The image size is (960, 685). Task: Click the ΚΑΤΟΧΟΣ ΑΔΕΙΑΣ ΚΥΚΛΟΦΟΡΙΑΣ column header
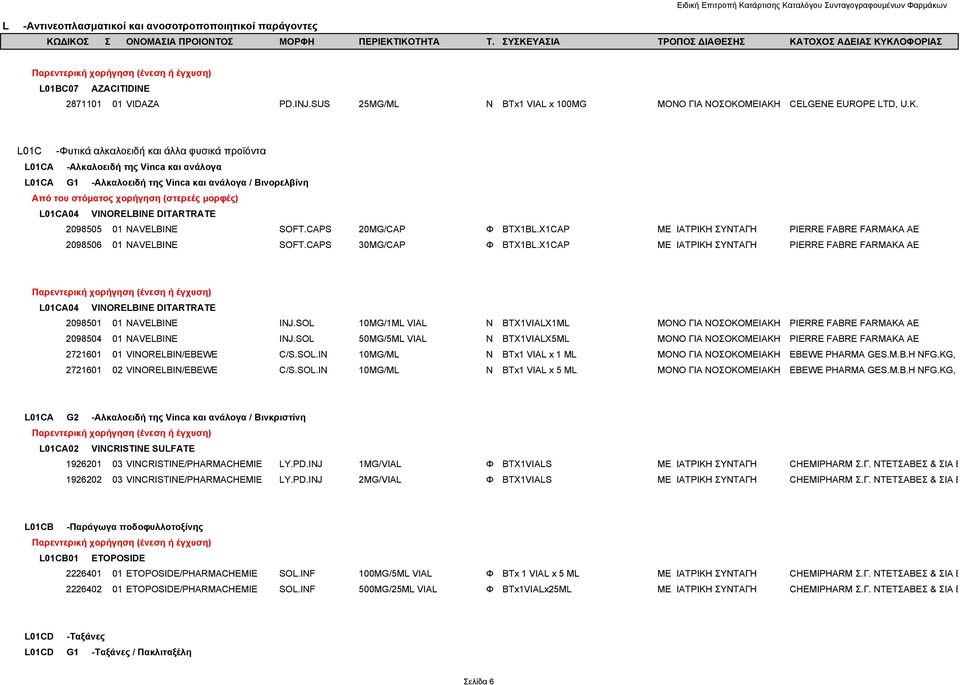click(865, 42)
